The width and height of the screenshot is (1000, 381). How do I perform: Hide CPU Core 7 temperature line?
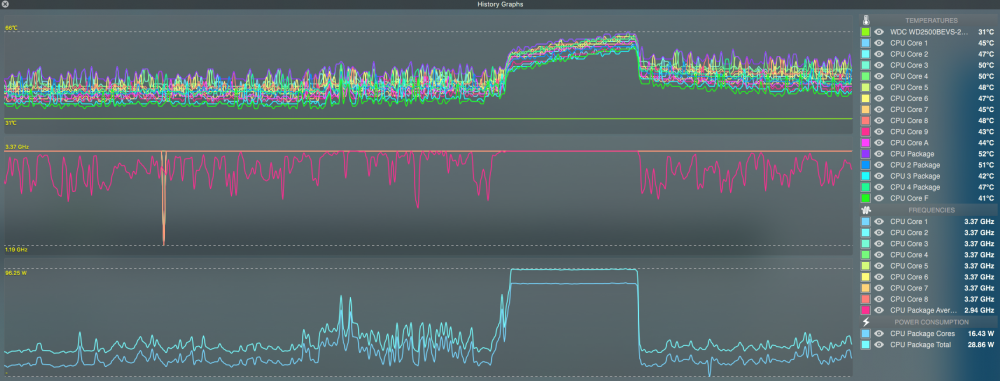click(x=879, y=109)
